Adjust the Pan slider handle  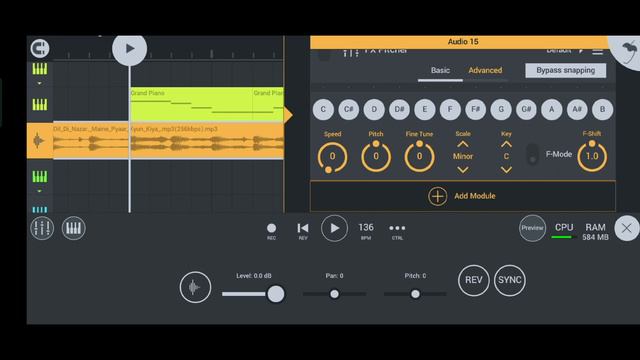(x=334, y=294)
